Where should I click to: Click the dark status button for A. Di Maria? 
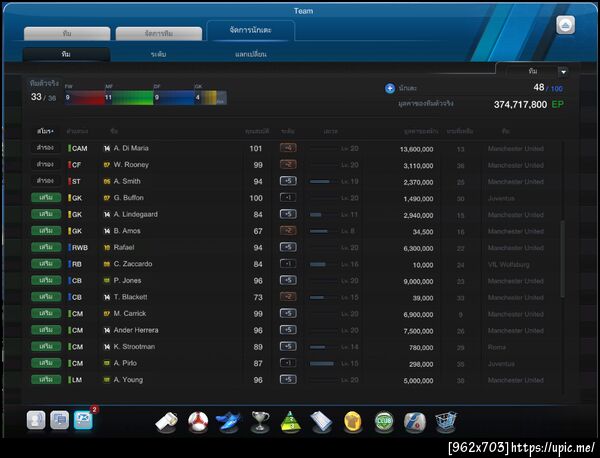click(x=46, y=148)
